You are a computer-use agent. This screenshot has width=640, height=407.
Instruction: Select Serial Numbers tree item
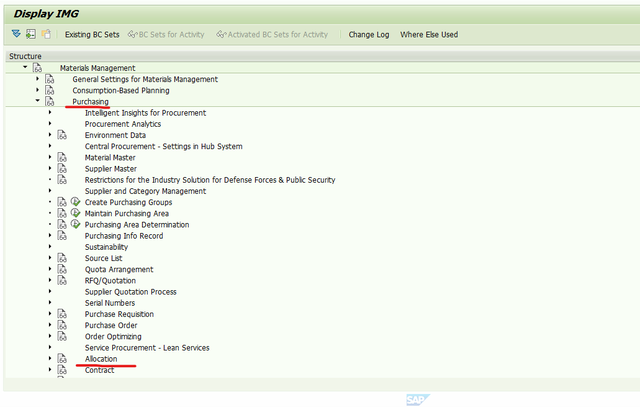[x=110, y=302]
